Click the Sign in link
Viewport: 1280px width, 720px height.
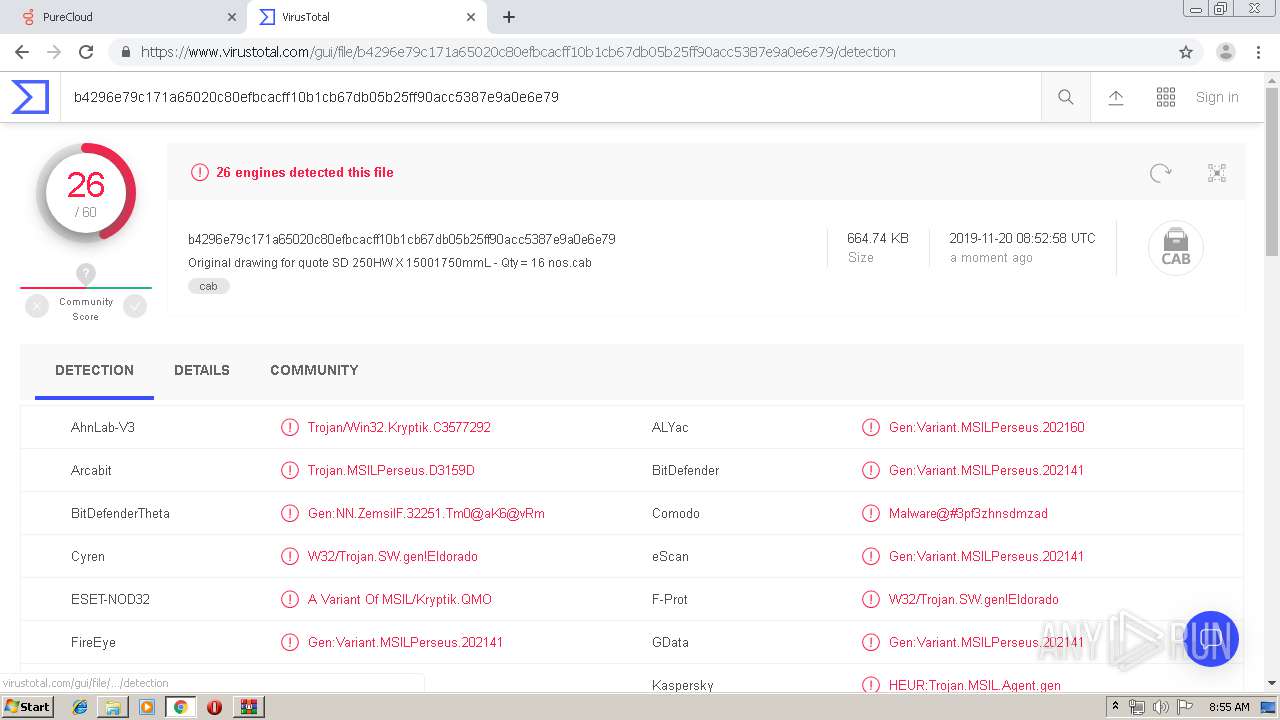pyautogui.click(x=1217, y=97)
